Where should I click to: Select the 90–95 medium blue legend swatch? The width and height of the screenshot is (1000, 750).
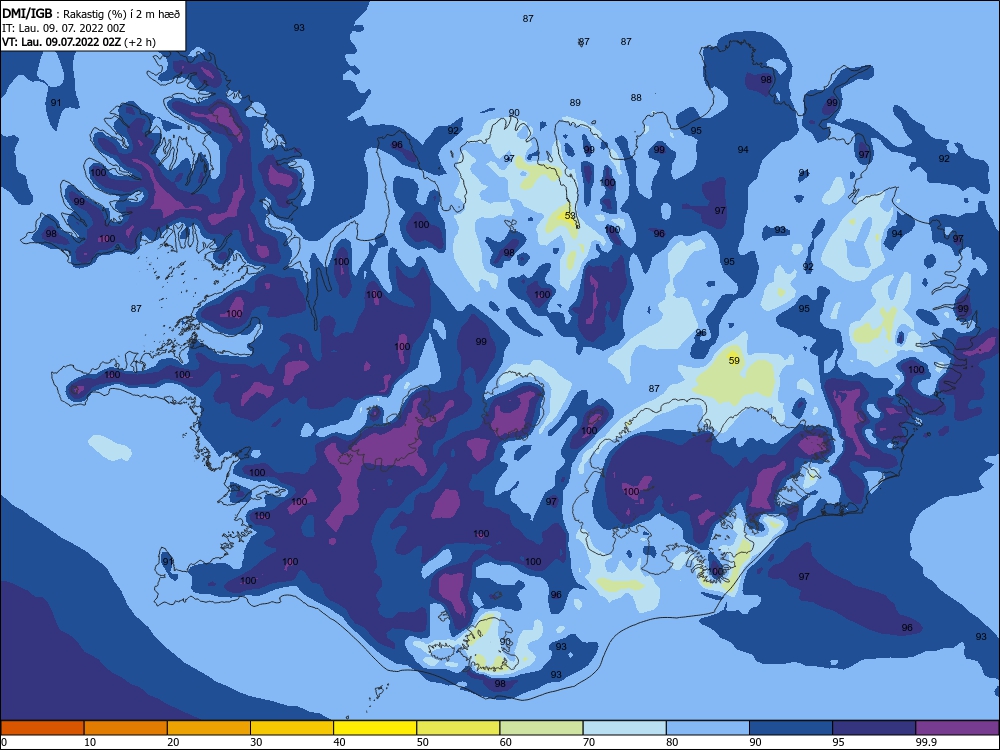coord(791,728)
